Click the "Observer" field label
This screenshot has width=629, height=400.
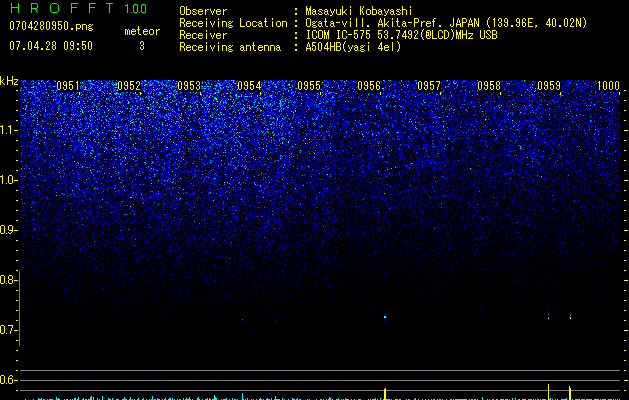203,12
